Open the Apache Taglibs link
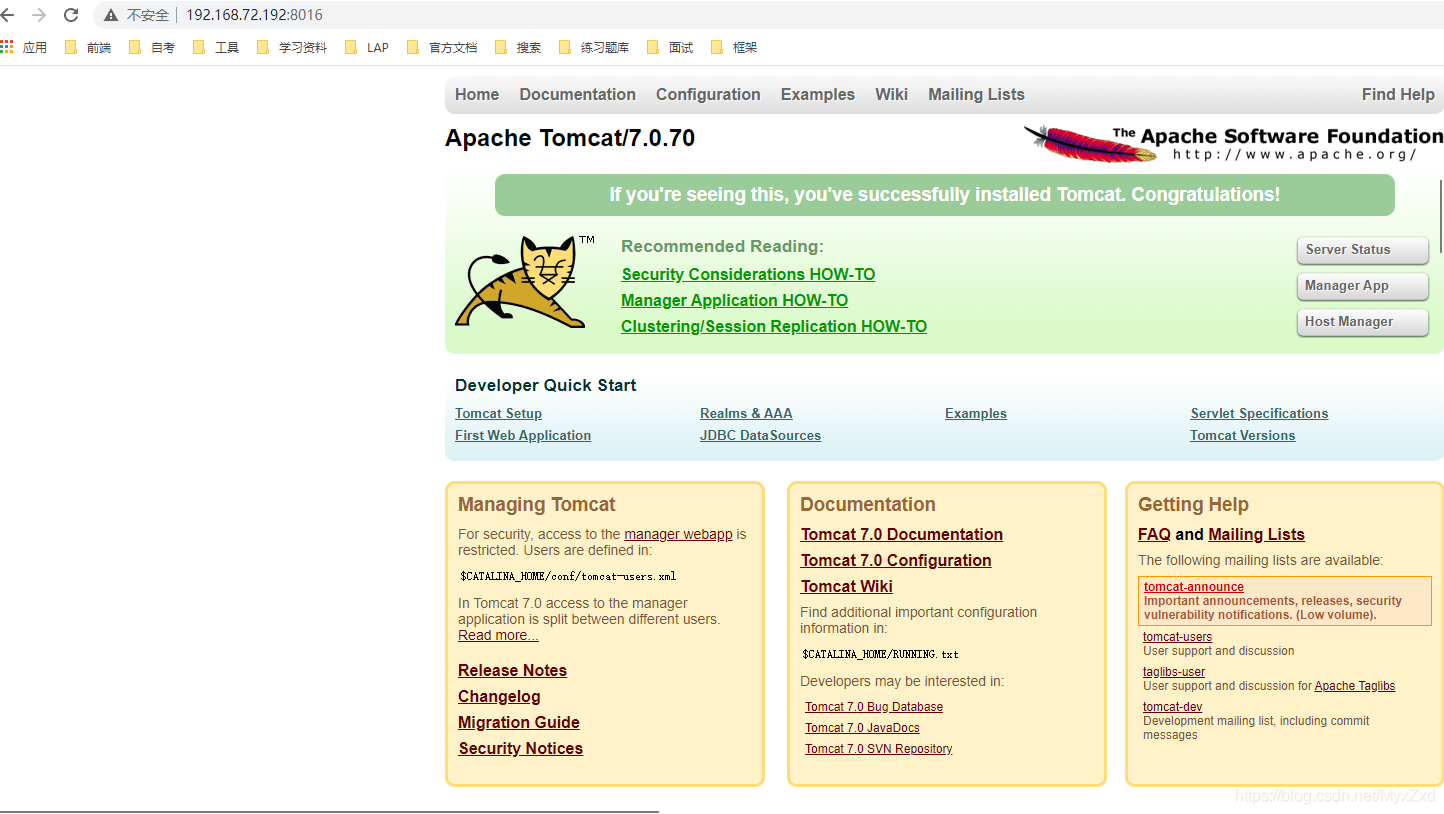 (x=1354, y=686)
